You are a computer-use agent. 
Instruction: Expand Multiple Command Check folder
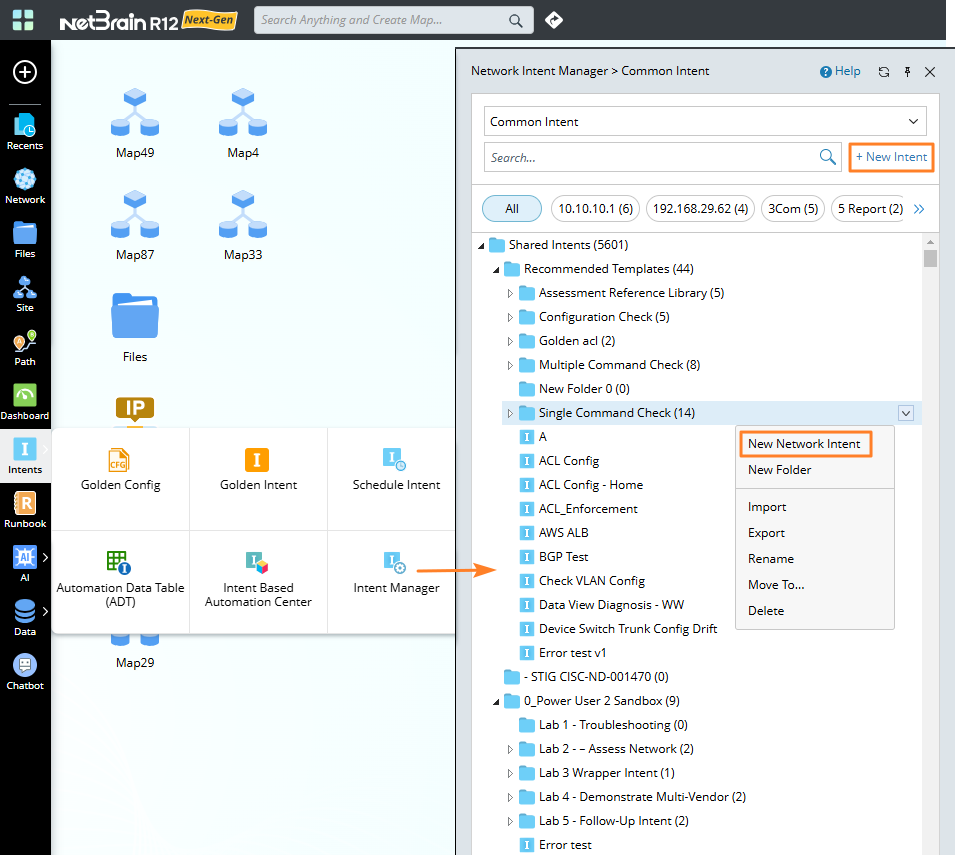[510, 365]
